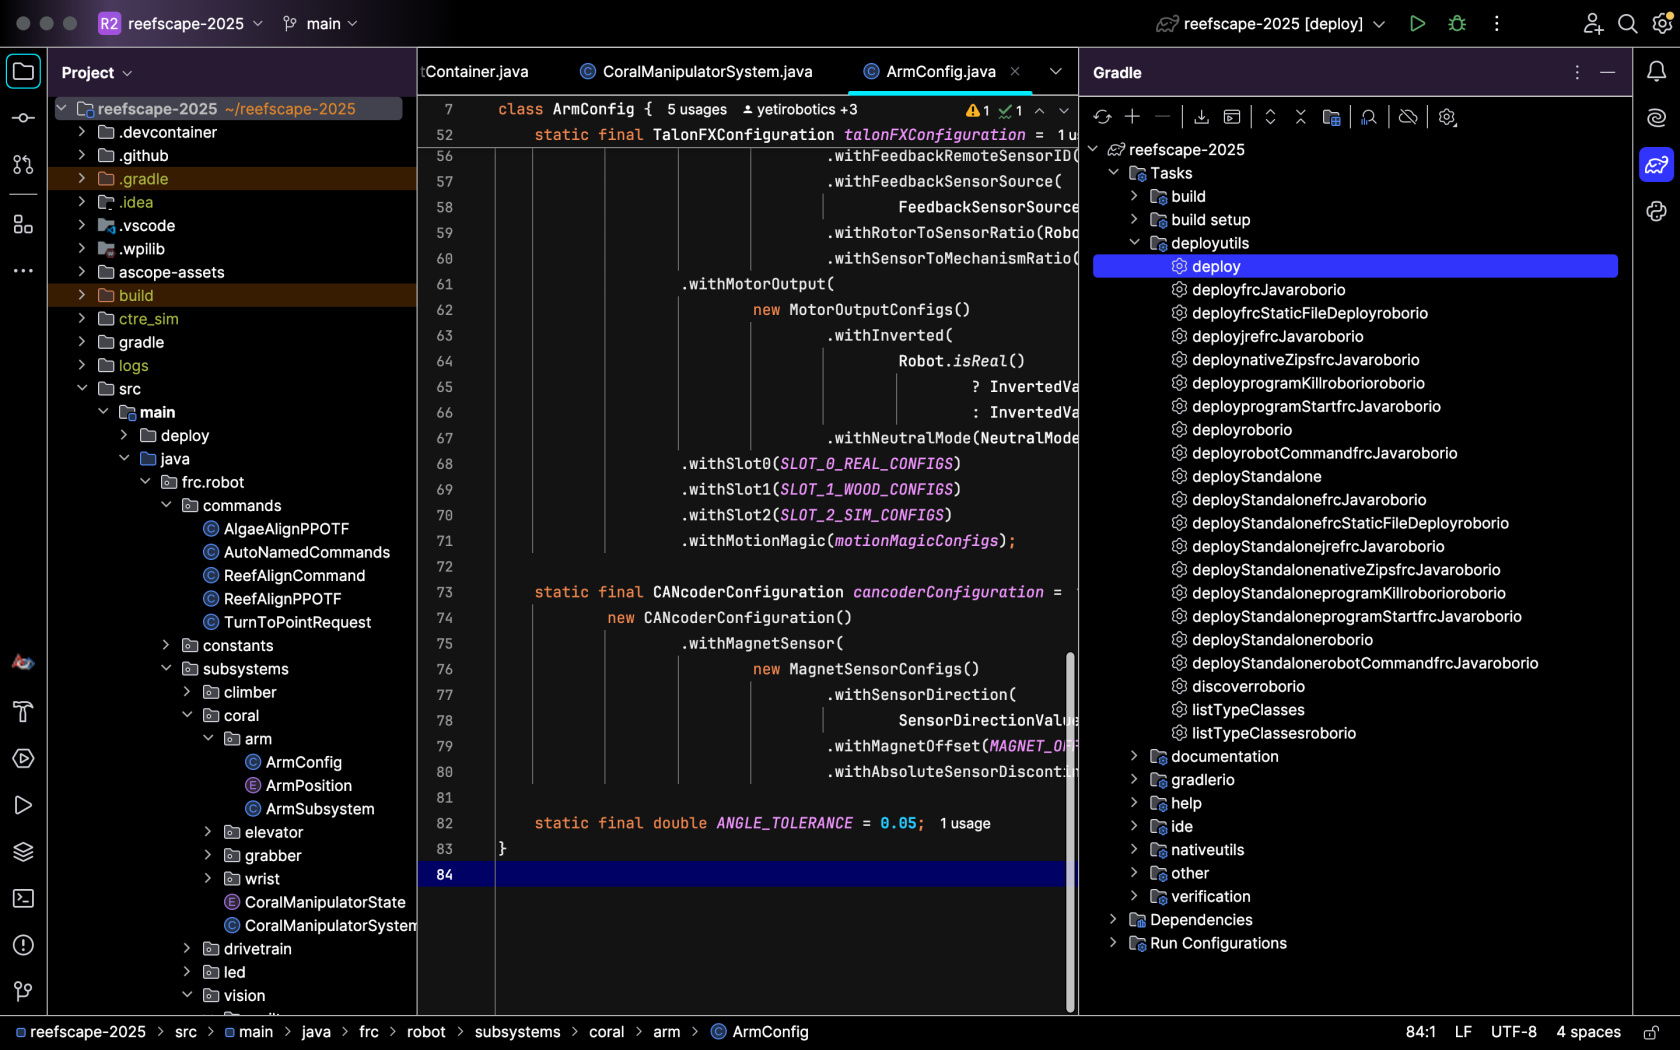
Task: Show more tool windows ellipsis
Action: [x=23, y=271]
